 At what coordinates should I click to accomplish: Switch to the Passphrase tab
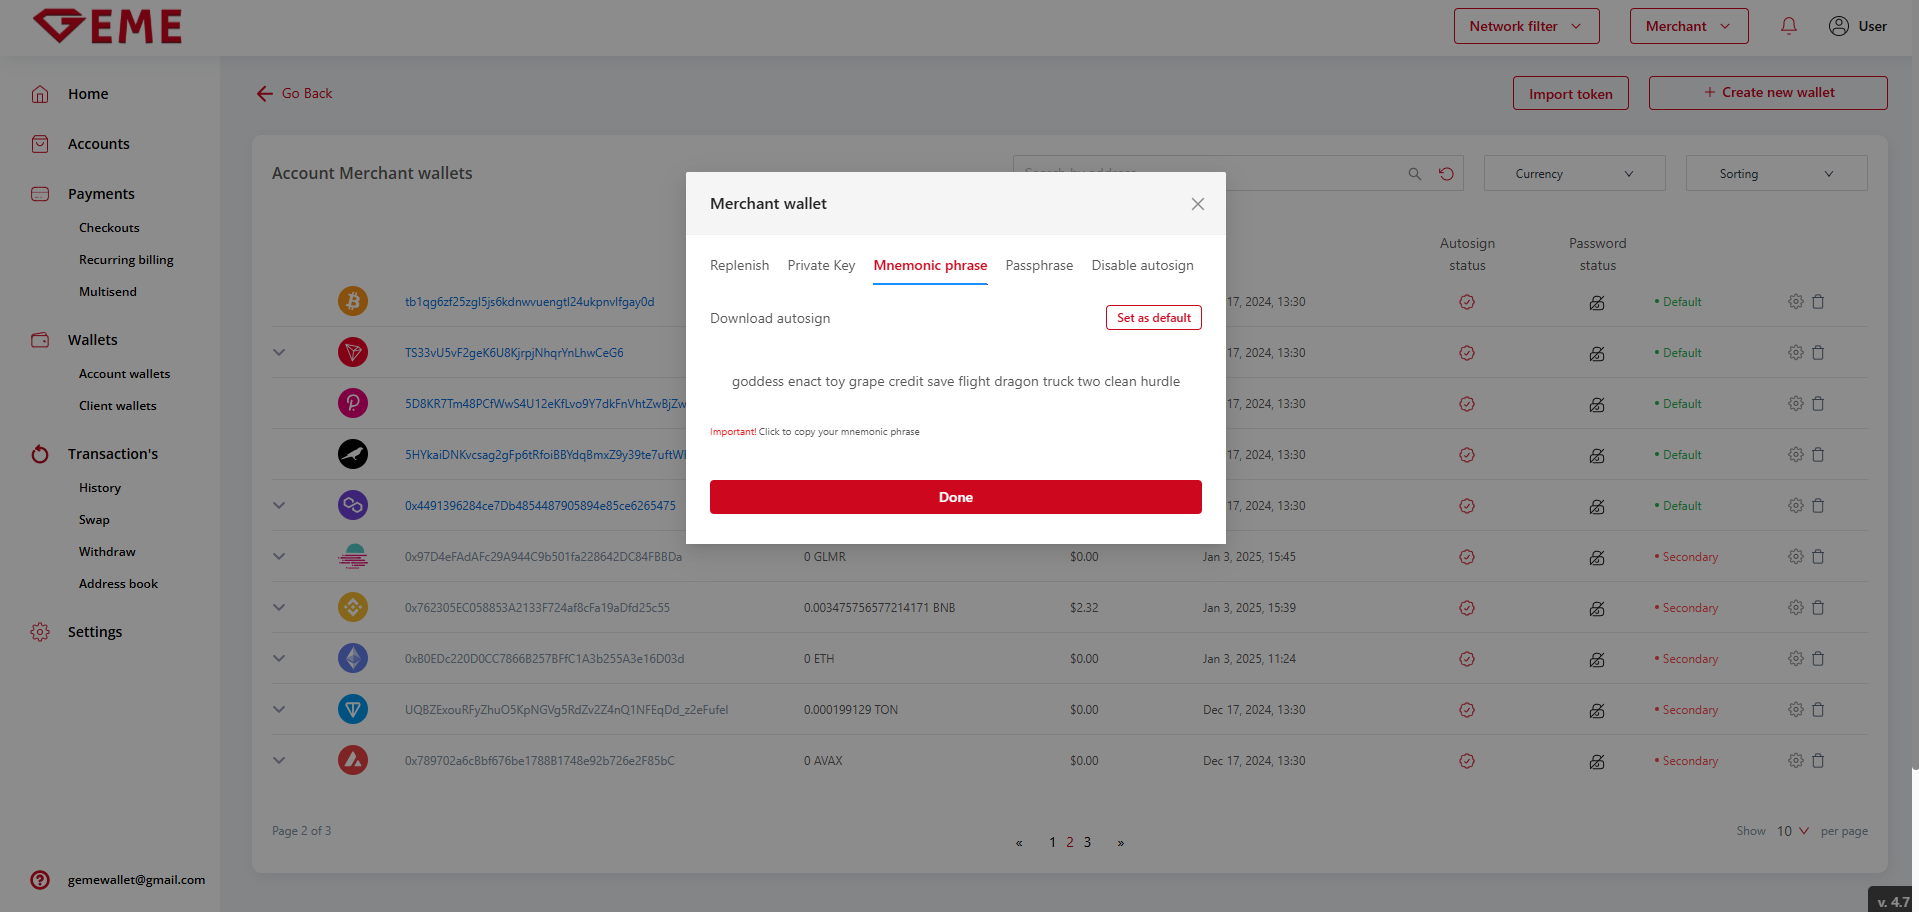[x=1039, y=265]
